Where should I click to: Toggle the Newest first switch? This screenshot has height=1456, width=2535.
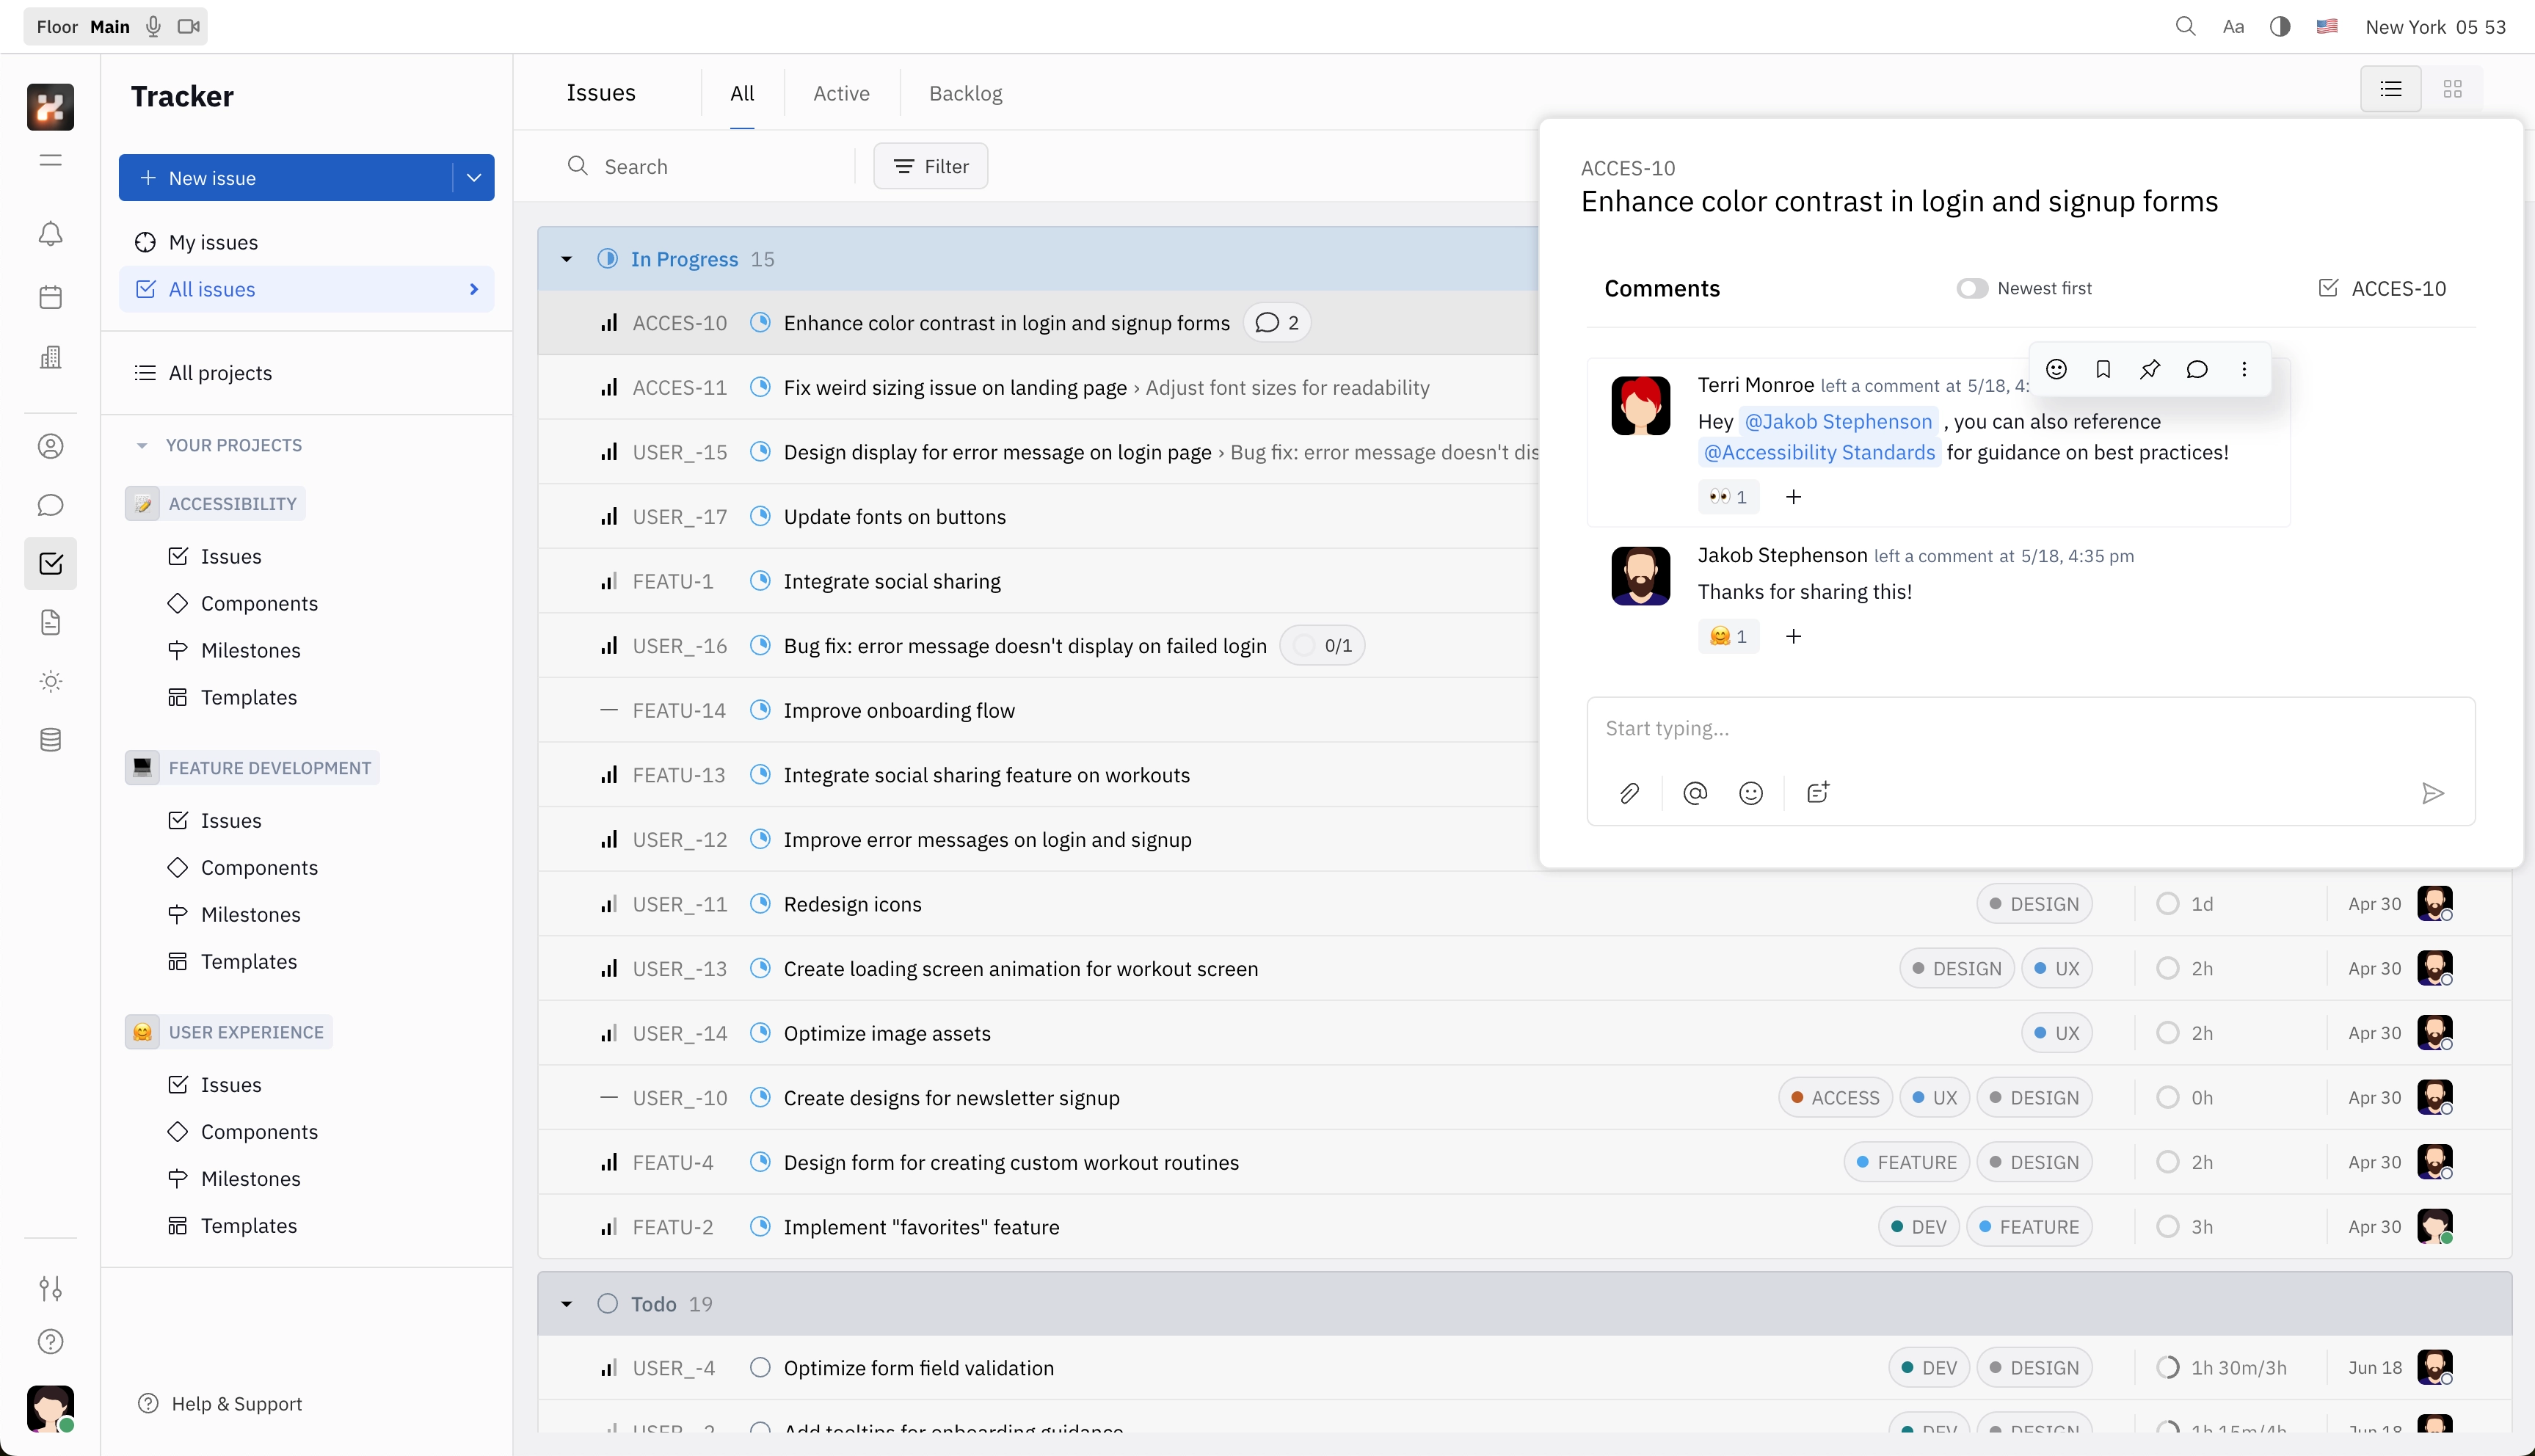coord(1971,288)
